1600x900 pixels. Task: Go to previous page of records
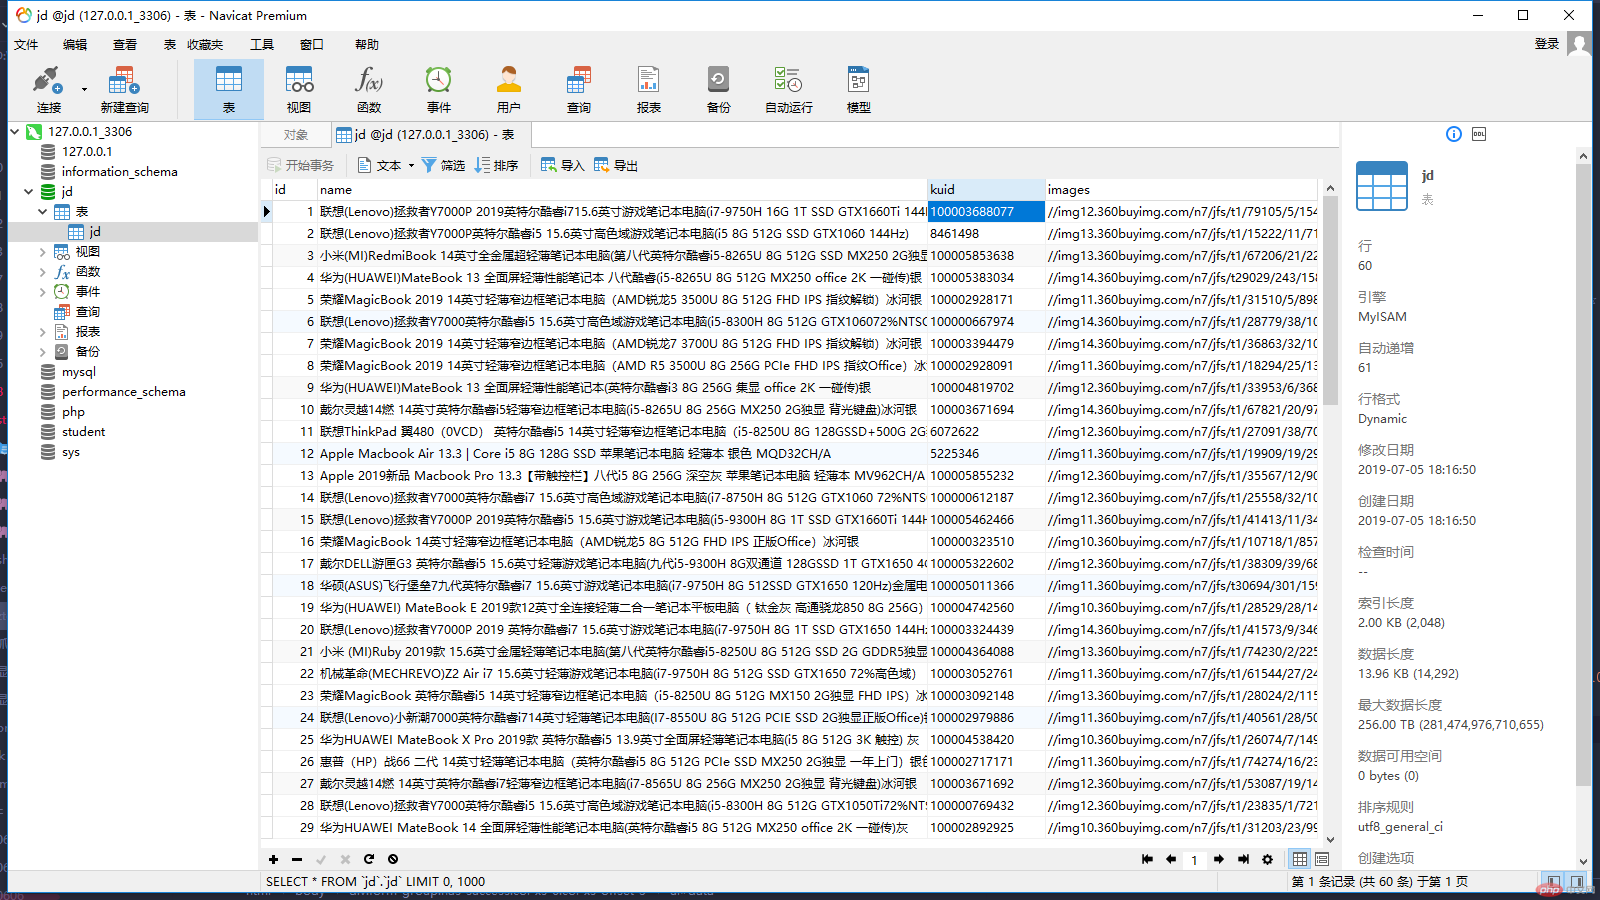tap(1171, 859)
